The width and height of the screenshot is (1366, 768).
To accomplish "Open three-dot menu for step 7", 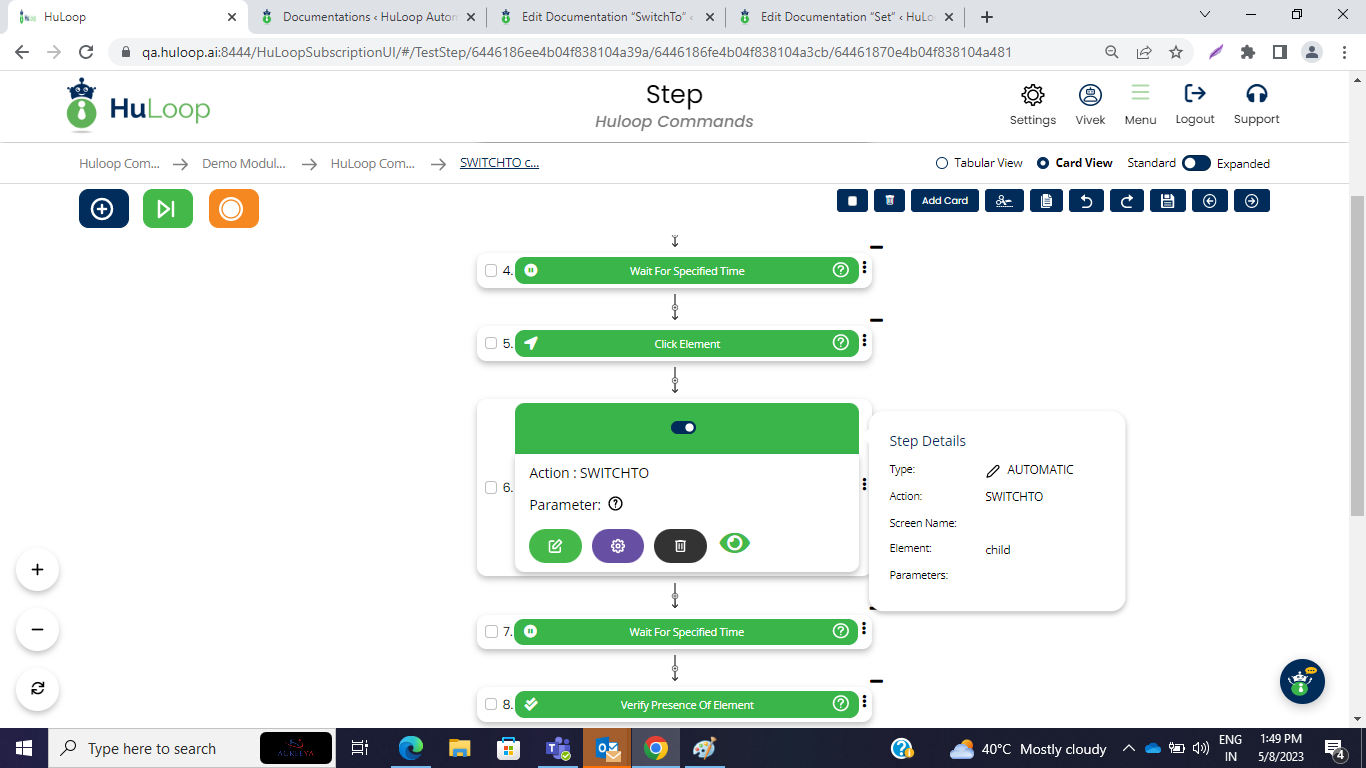I will point(864,629).
